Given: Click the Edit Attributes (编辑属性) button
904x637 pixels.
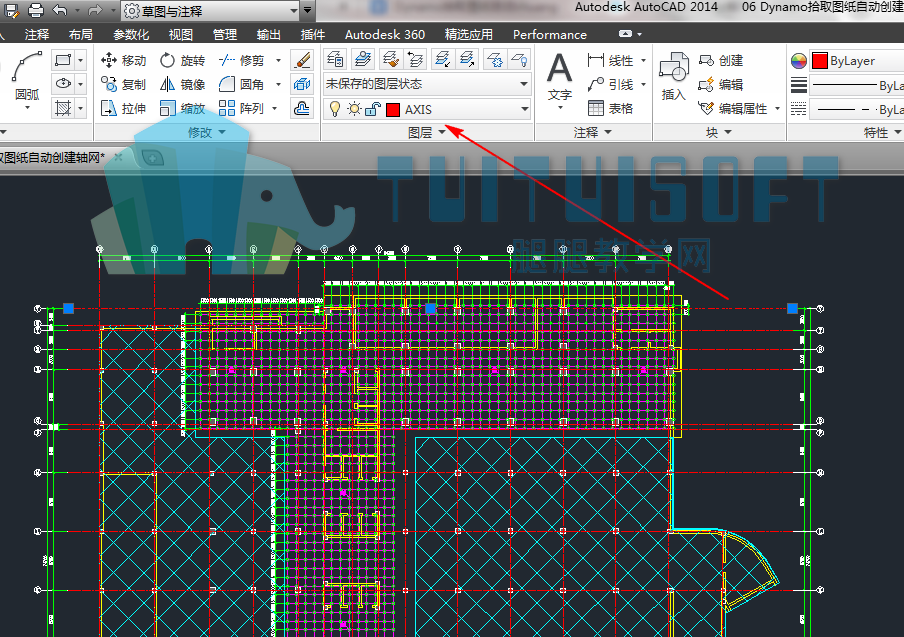Looking at the screenshot, I should 739,108.
